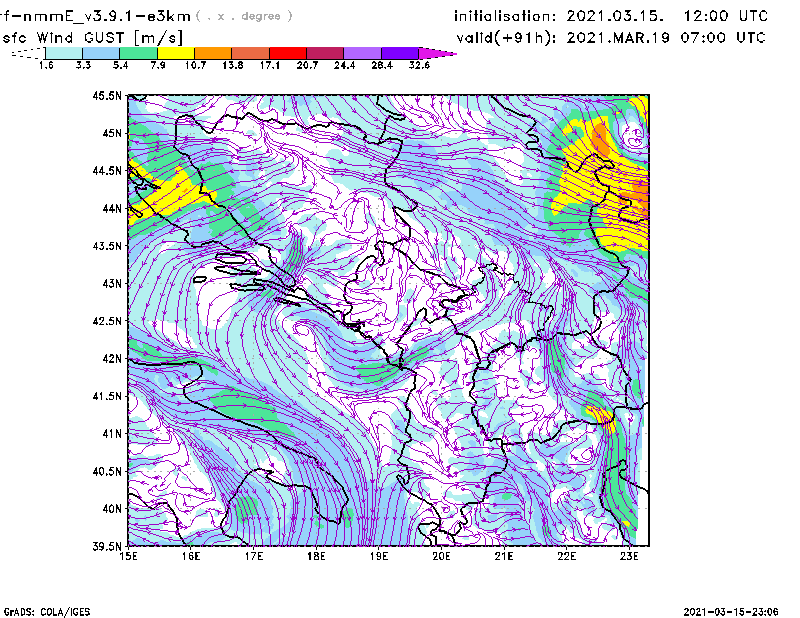This screenshot has width=800, height=618.
Task: Click the legend value 13.8
Action: (x=233, y=65)
